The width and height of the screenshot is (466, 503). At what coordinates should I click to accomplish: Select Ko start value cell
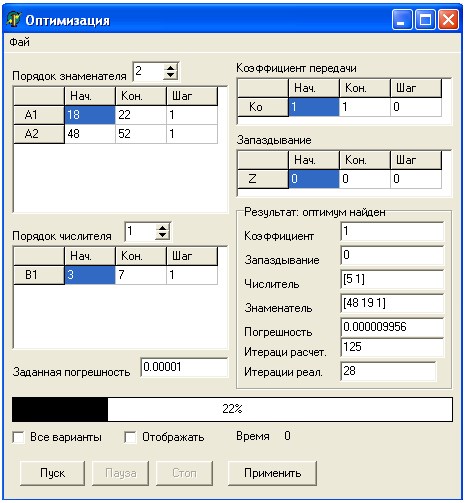click(x=314, y=107)
